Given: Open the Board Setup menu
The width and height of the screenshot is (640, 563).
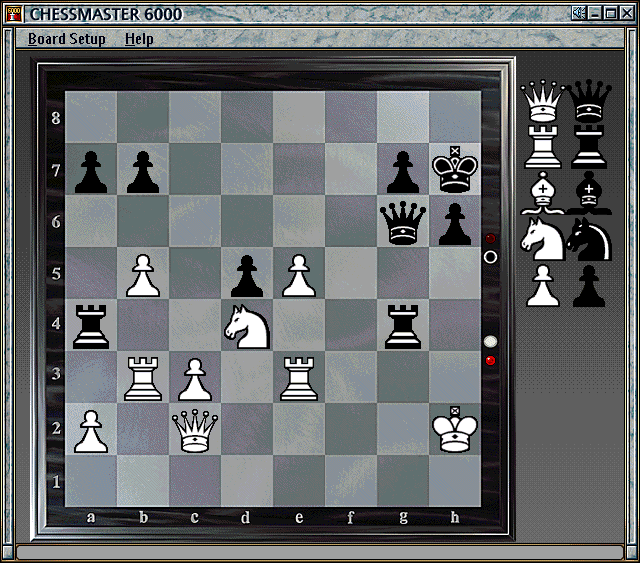Looking at the screenshot, I should (67, 39).
